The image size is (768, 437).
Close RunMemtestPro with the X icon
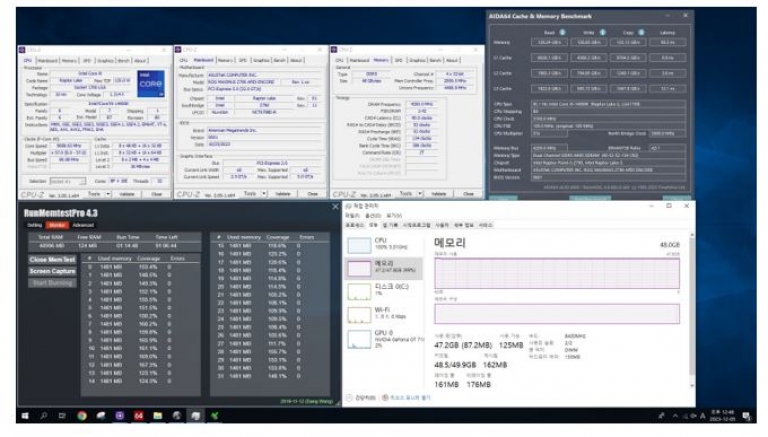click(335, 207)
